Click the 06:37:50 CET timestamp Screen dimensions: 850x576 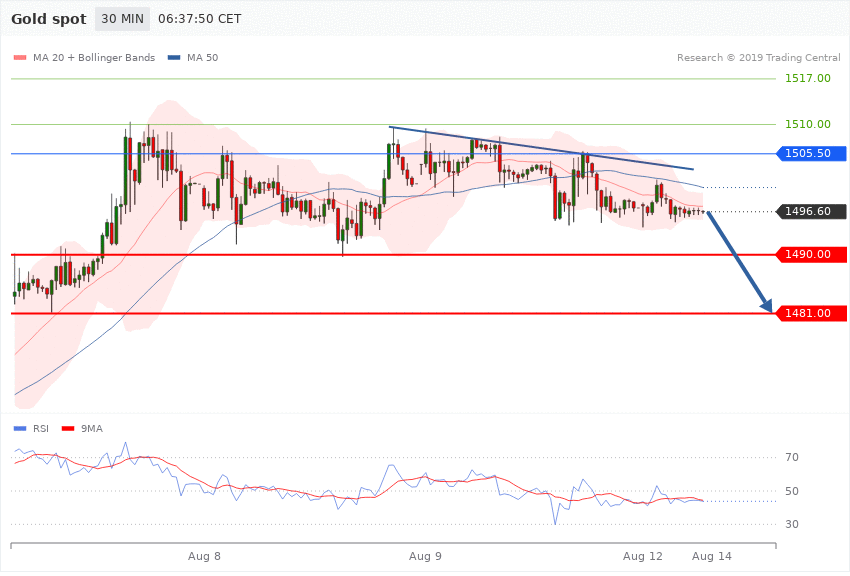199,19
